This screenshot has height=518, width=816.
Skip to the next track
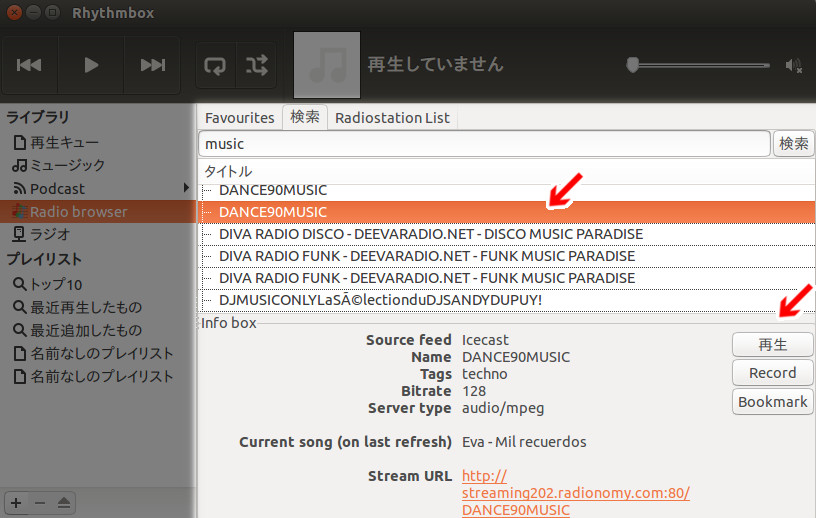click(152, 65)
